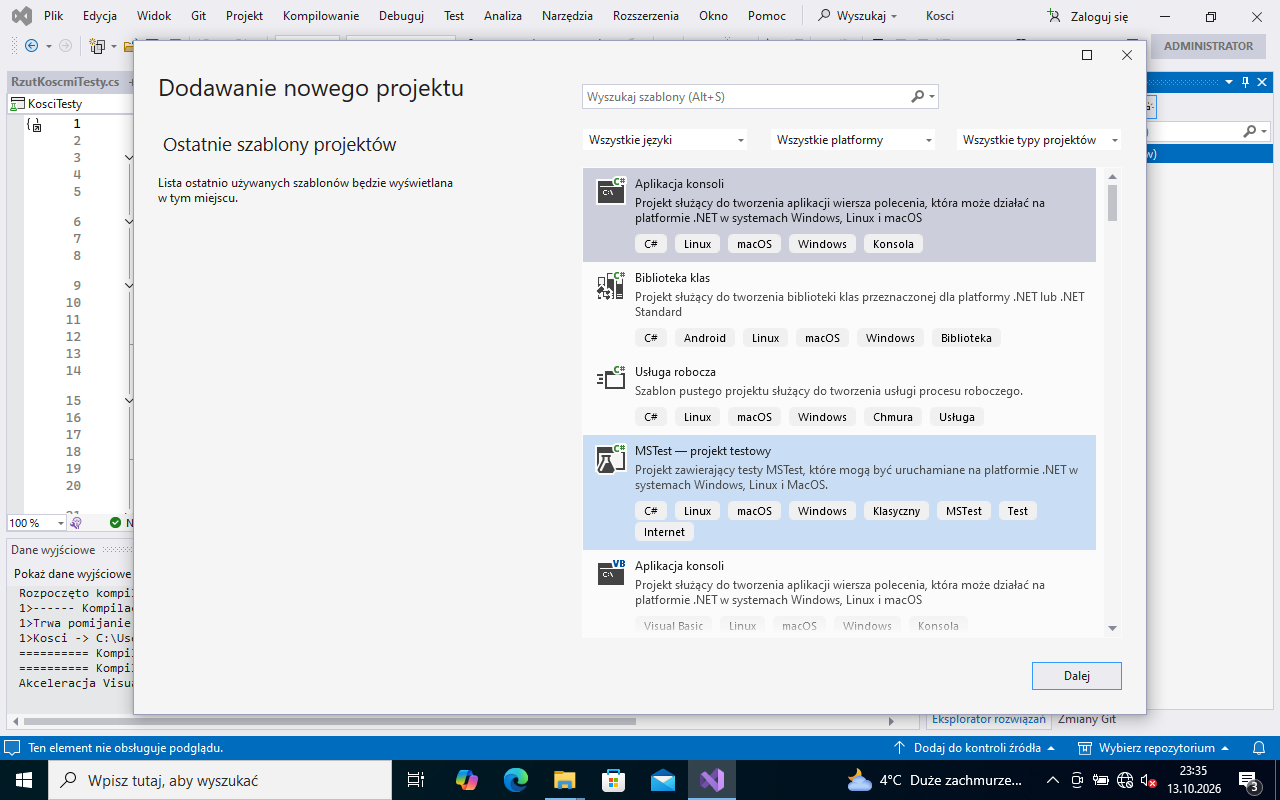Open Microsoft Store from the taskbar
The width and height of the screenshot is (1280, 800).
[614, 780]
